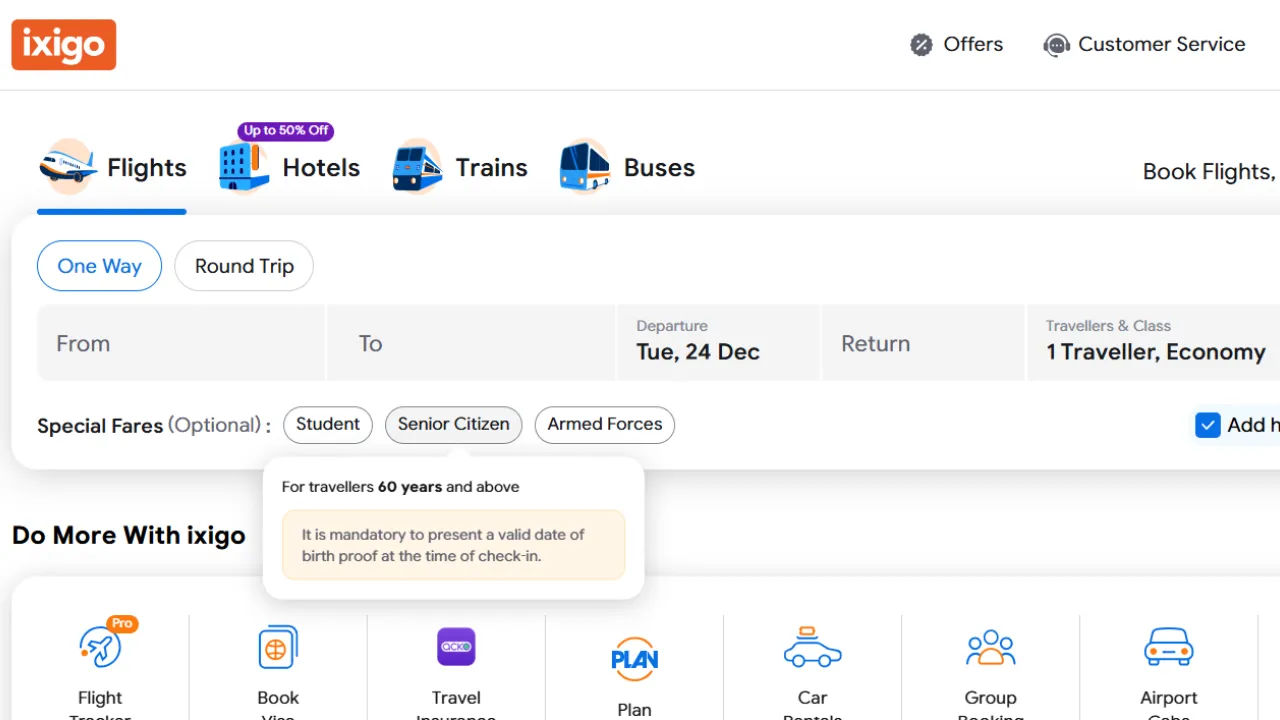Image resolution: width=1280 pixels, height=720 pixels.
Task: Toggle the Add hotel checkbox
Action: coord(1208,425)
